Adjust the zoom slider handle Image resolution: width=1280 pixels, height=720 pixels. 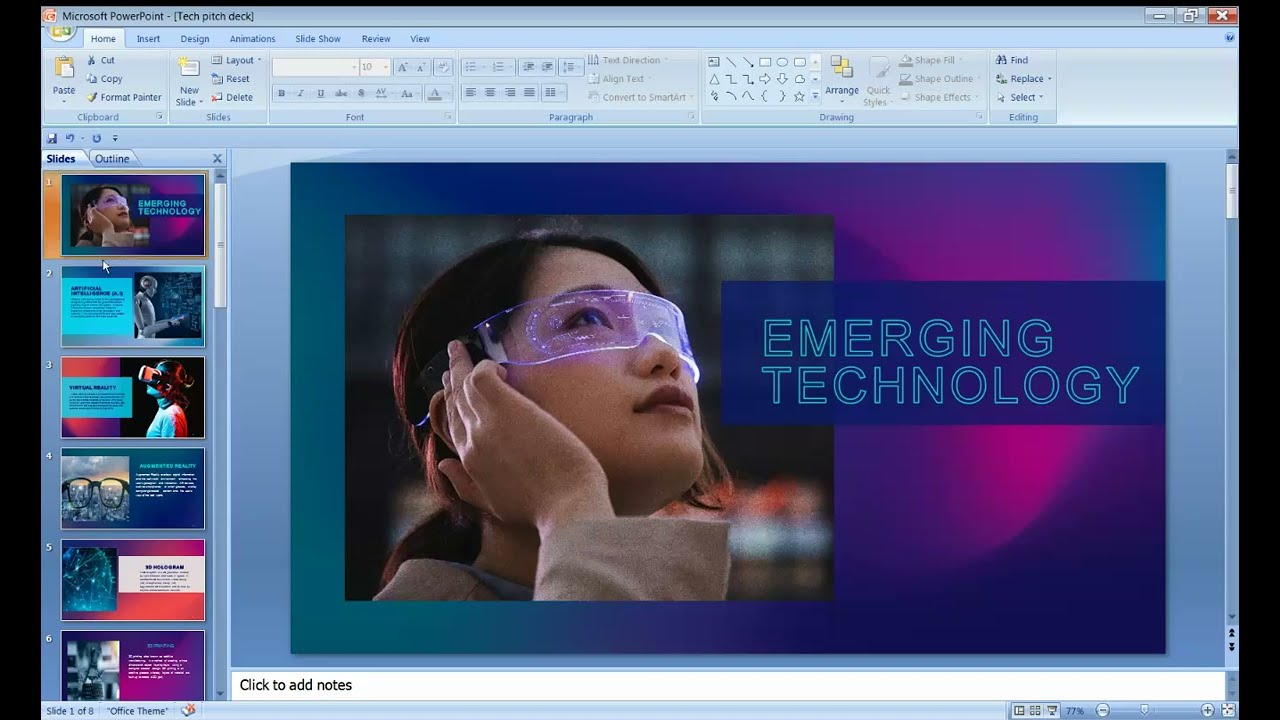[1144, 711]
